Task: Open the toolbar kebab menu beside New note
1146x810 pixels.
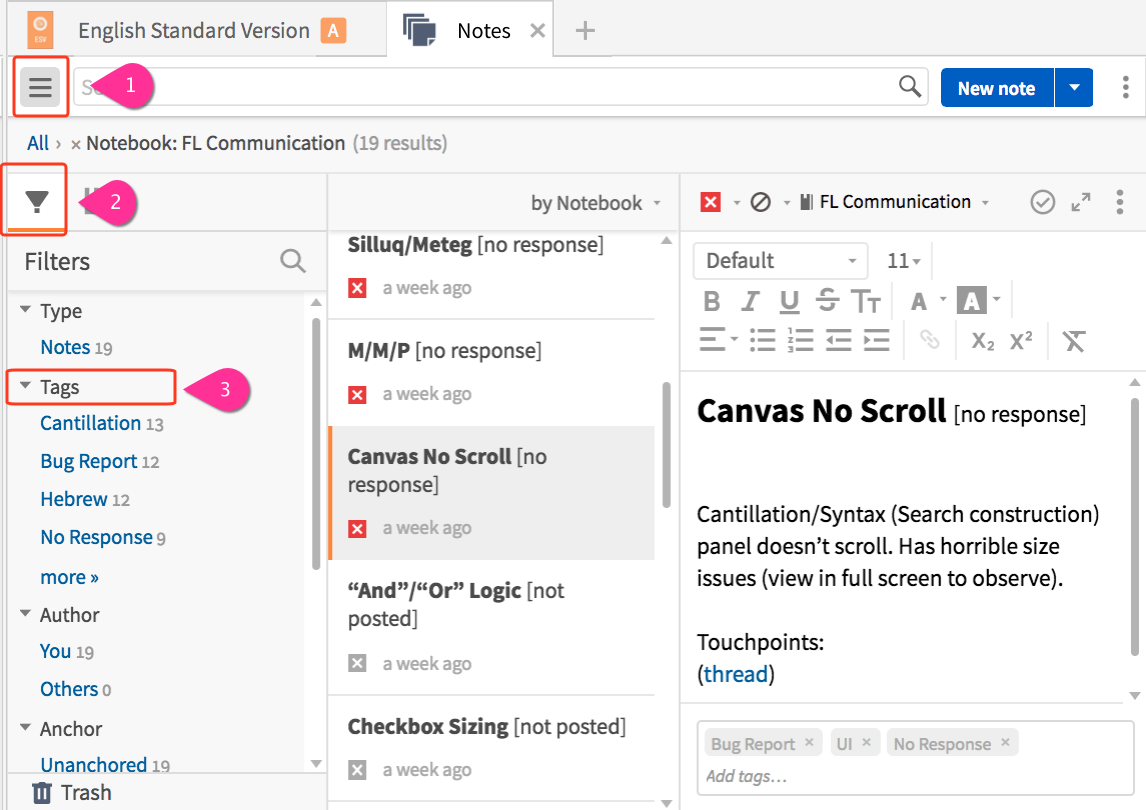Action: pyautogui.click(x=1126, y=87)
